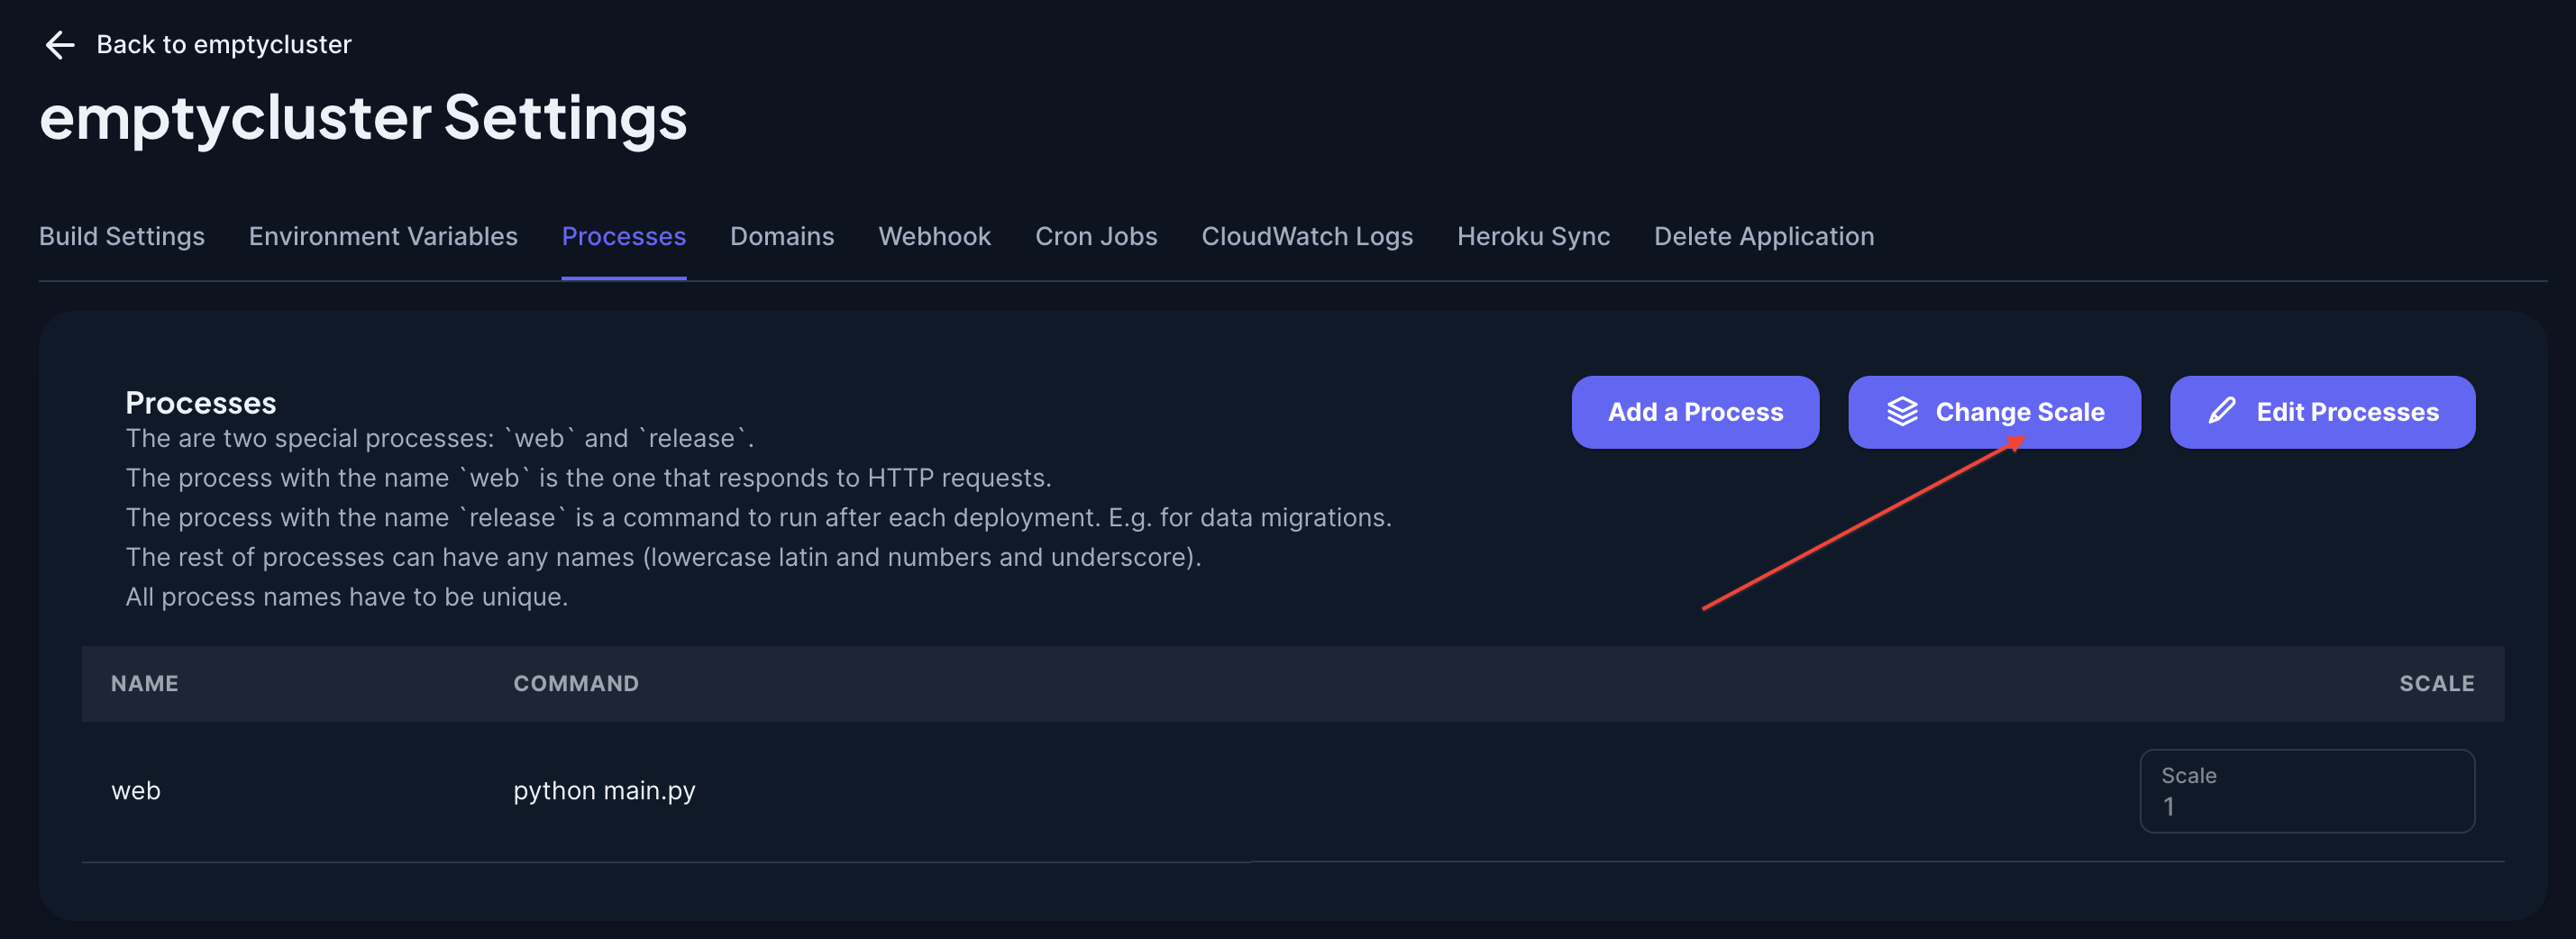This screenshot has height=939, width=2576.
Task: Open the CloudWatch Logs tab
Action: pyautogui.click(x=1306, y=237)
